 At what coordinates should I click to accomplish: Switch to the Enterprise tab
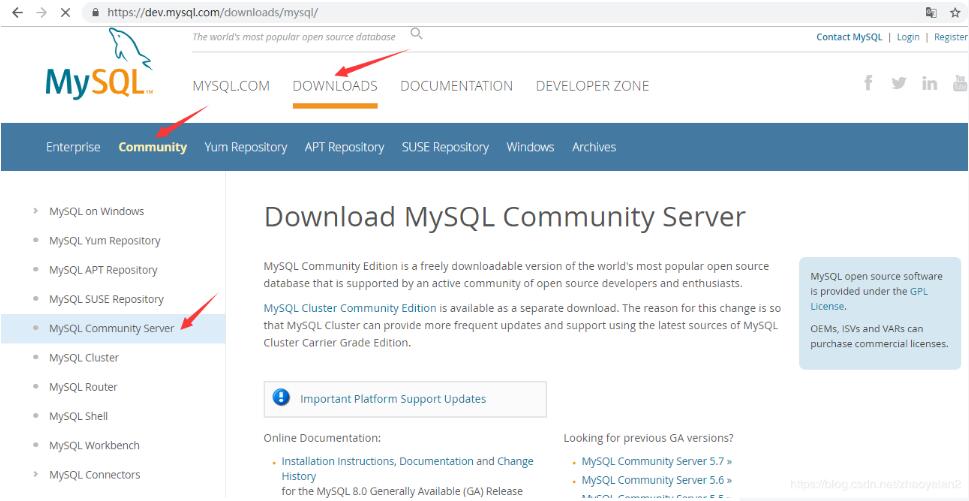coord(73,147)
